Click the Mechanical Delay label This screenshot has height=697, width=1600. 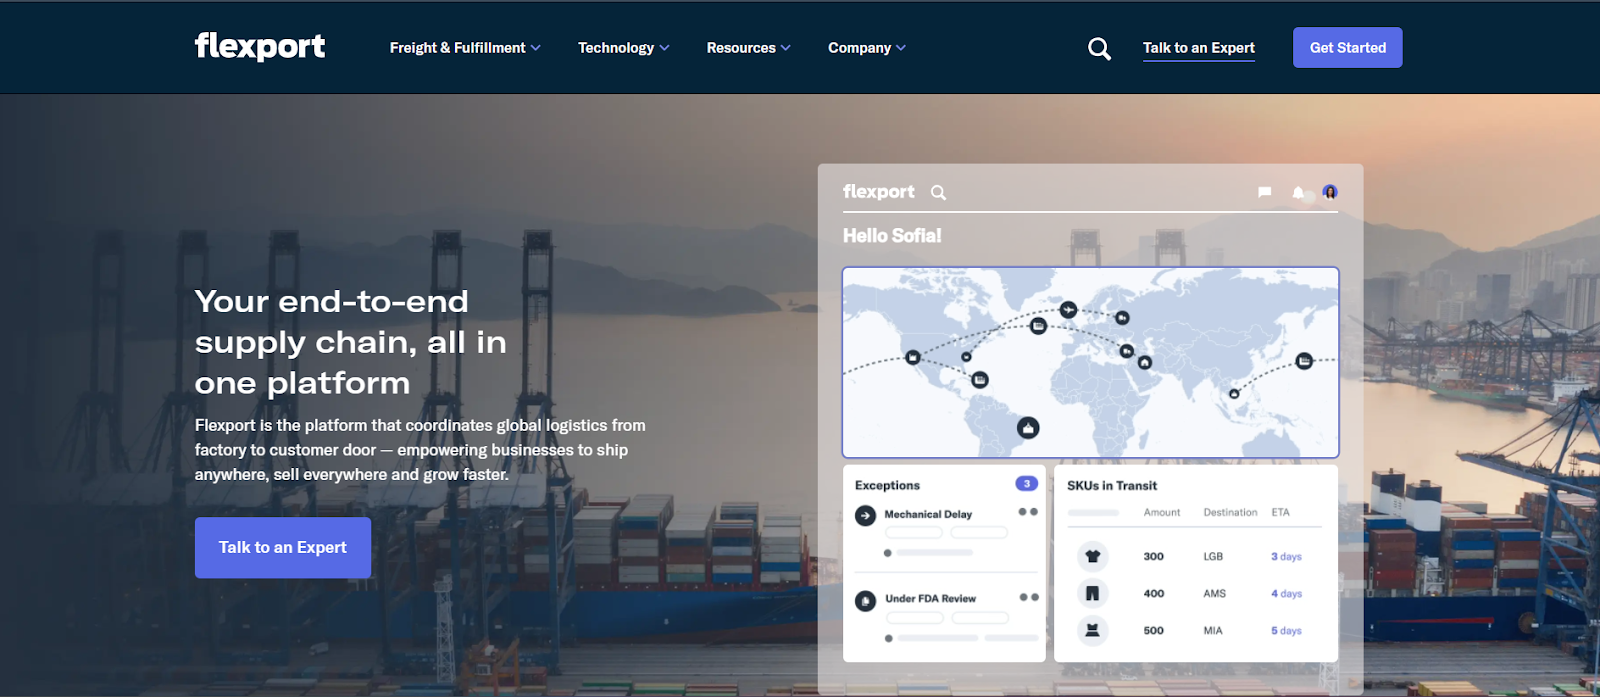pos(928,514)
